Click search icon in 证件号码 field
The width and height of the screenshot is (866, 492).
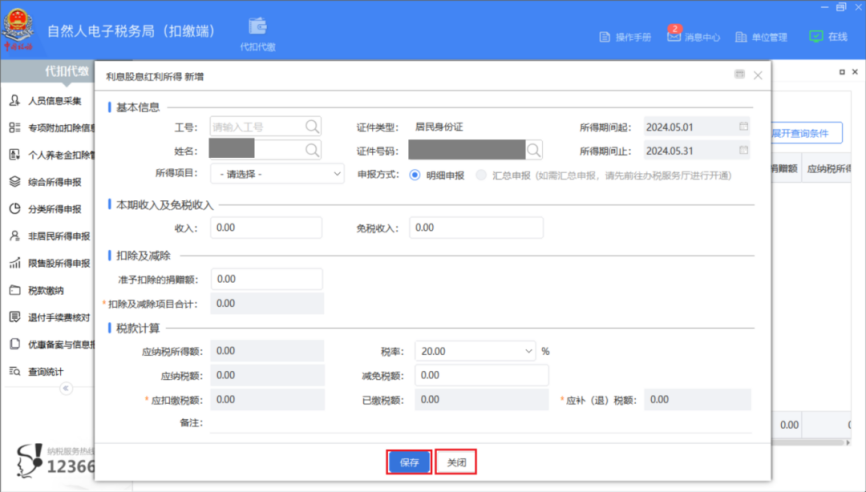534,150
